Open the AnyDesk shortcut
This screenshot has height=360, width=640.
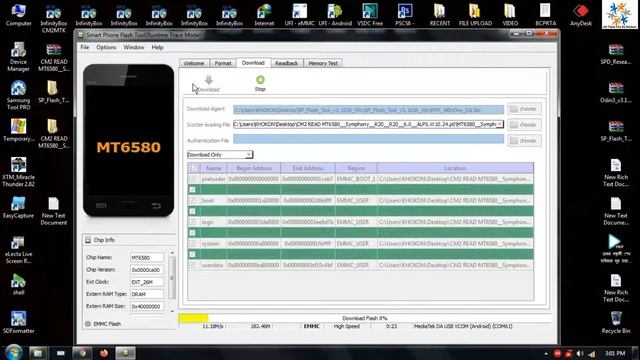point(580,15)
